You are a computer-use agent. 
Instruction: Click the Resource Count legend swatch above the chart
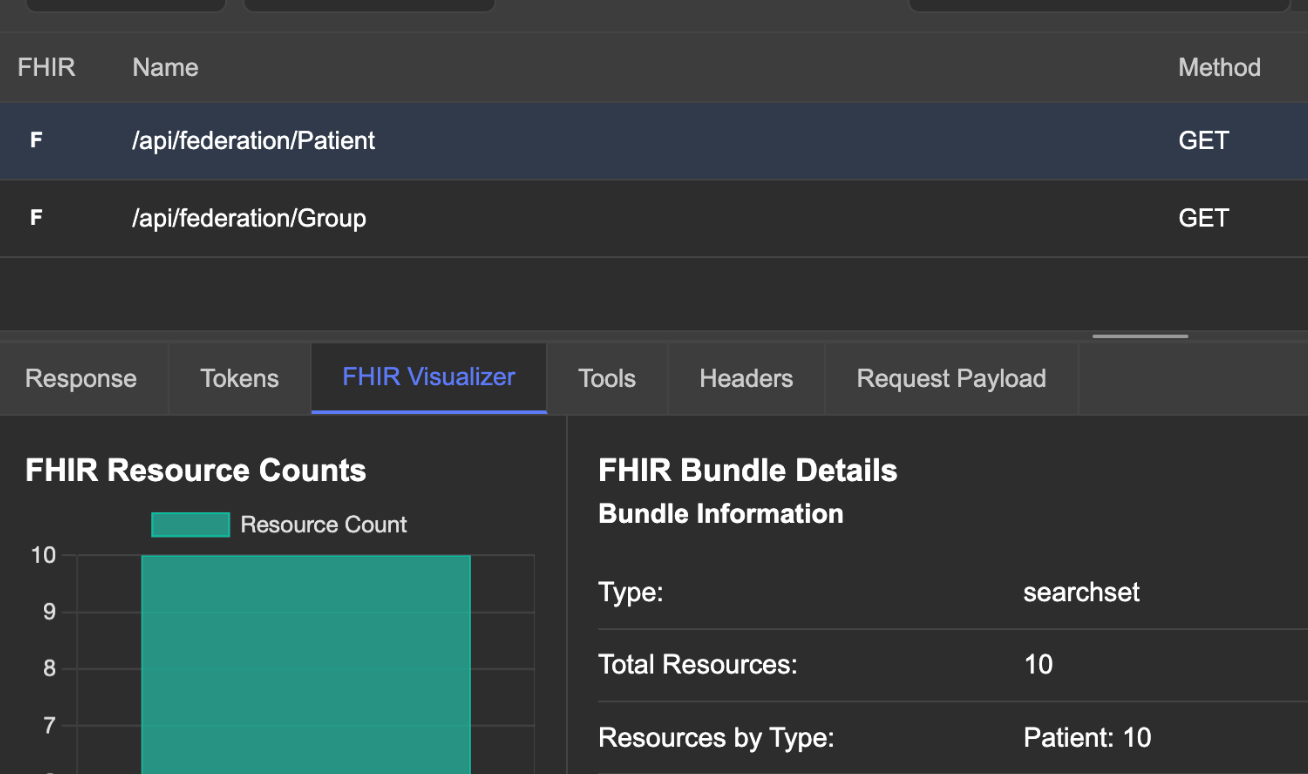click(190, 524)
